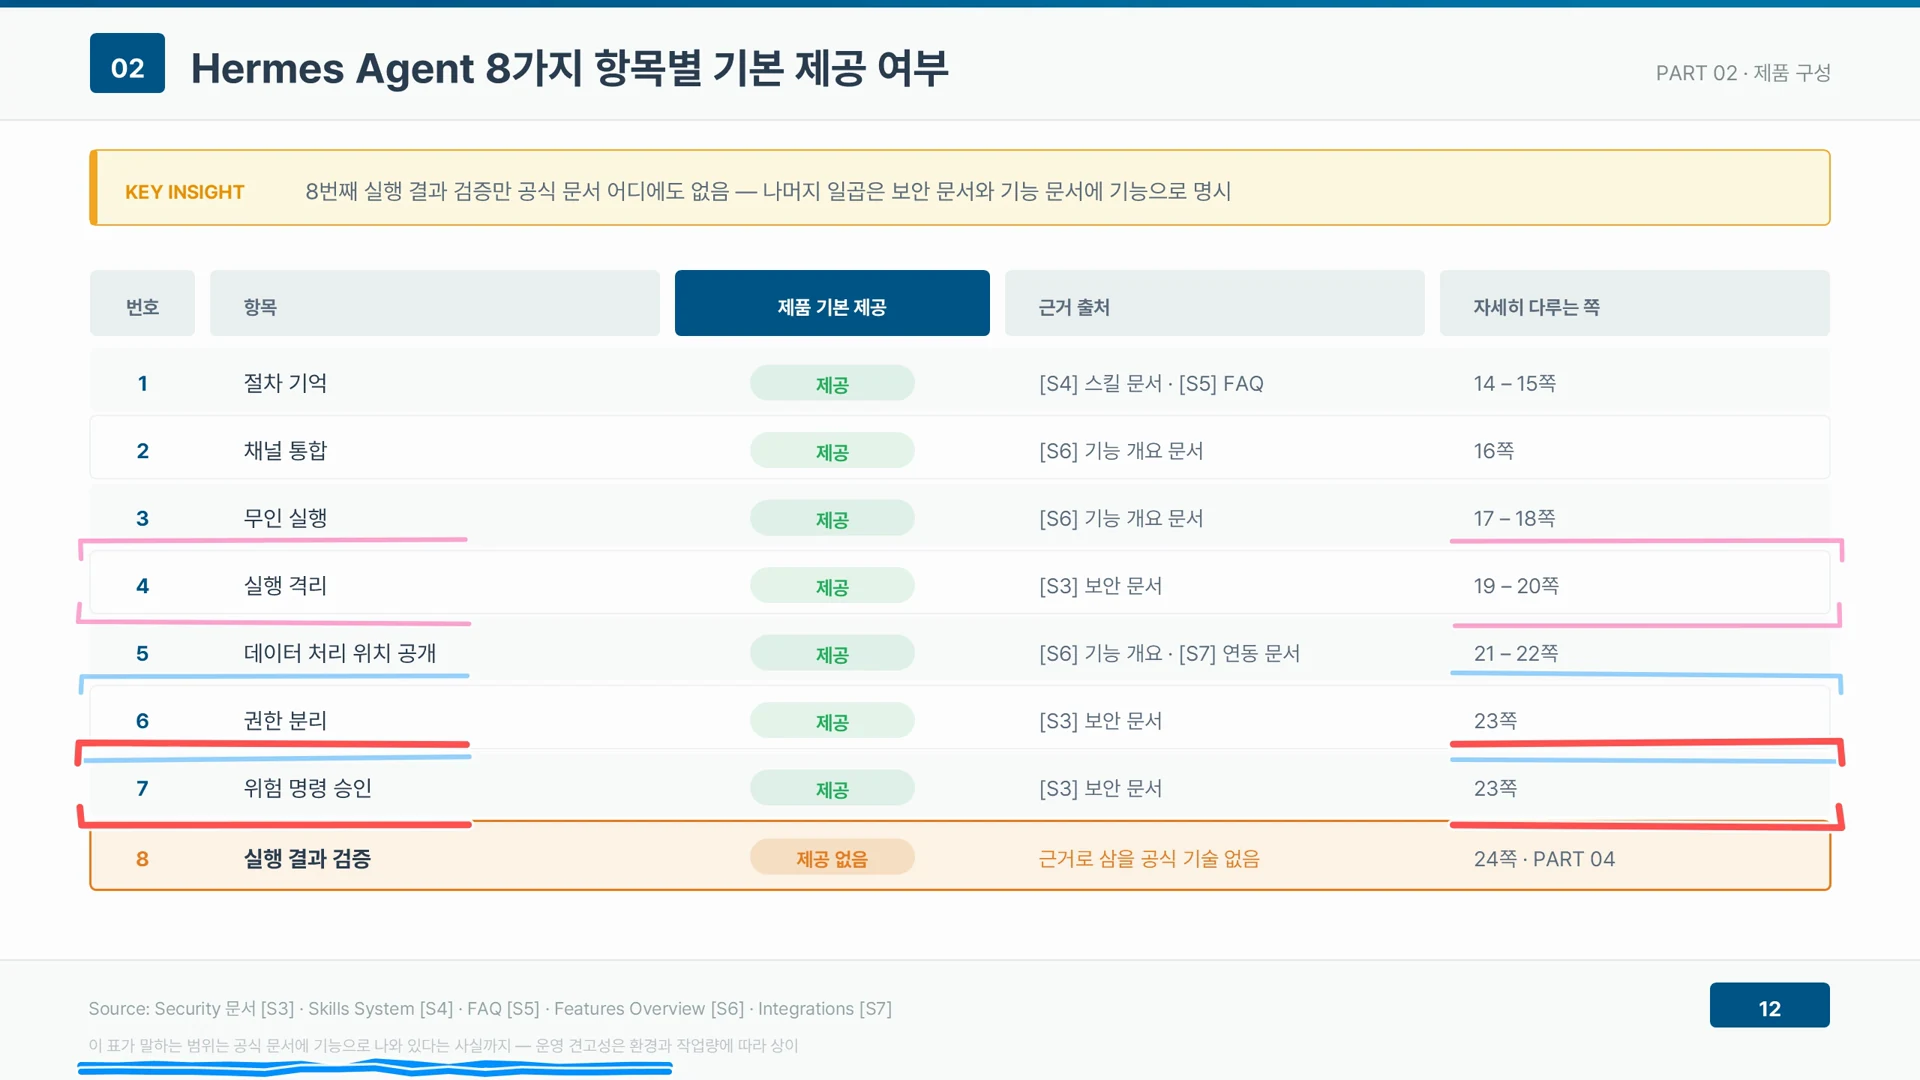Click the '제공' badge in the 위험 명령 승인 row
1920x1080 pixels.
(832, 788)
